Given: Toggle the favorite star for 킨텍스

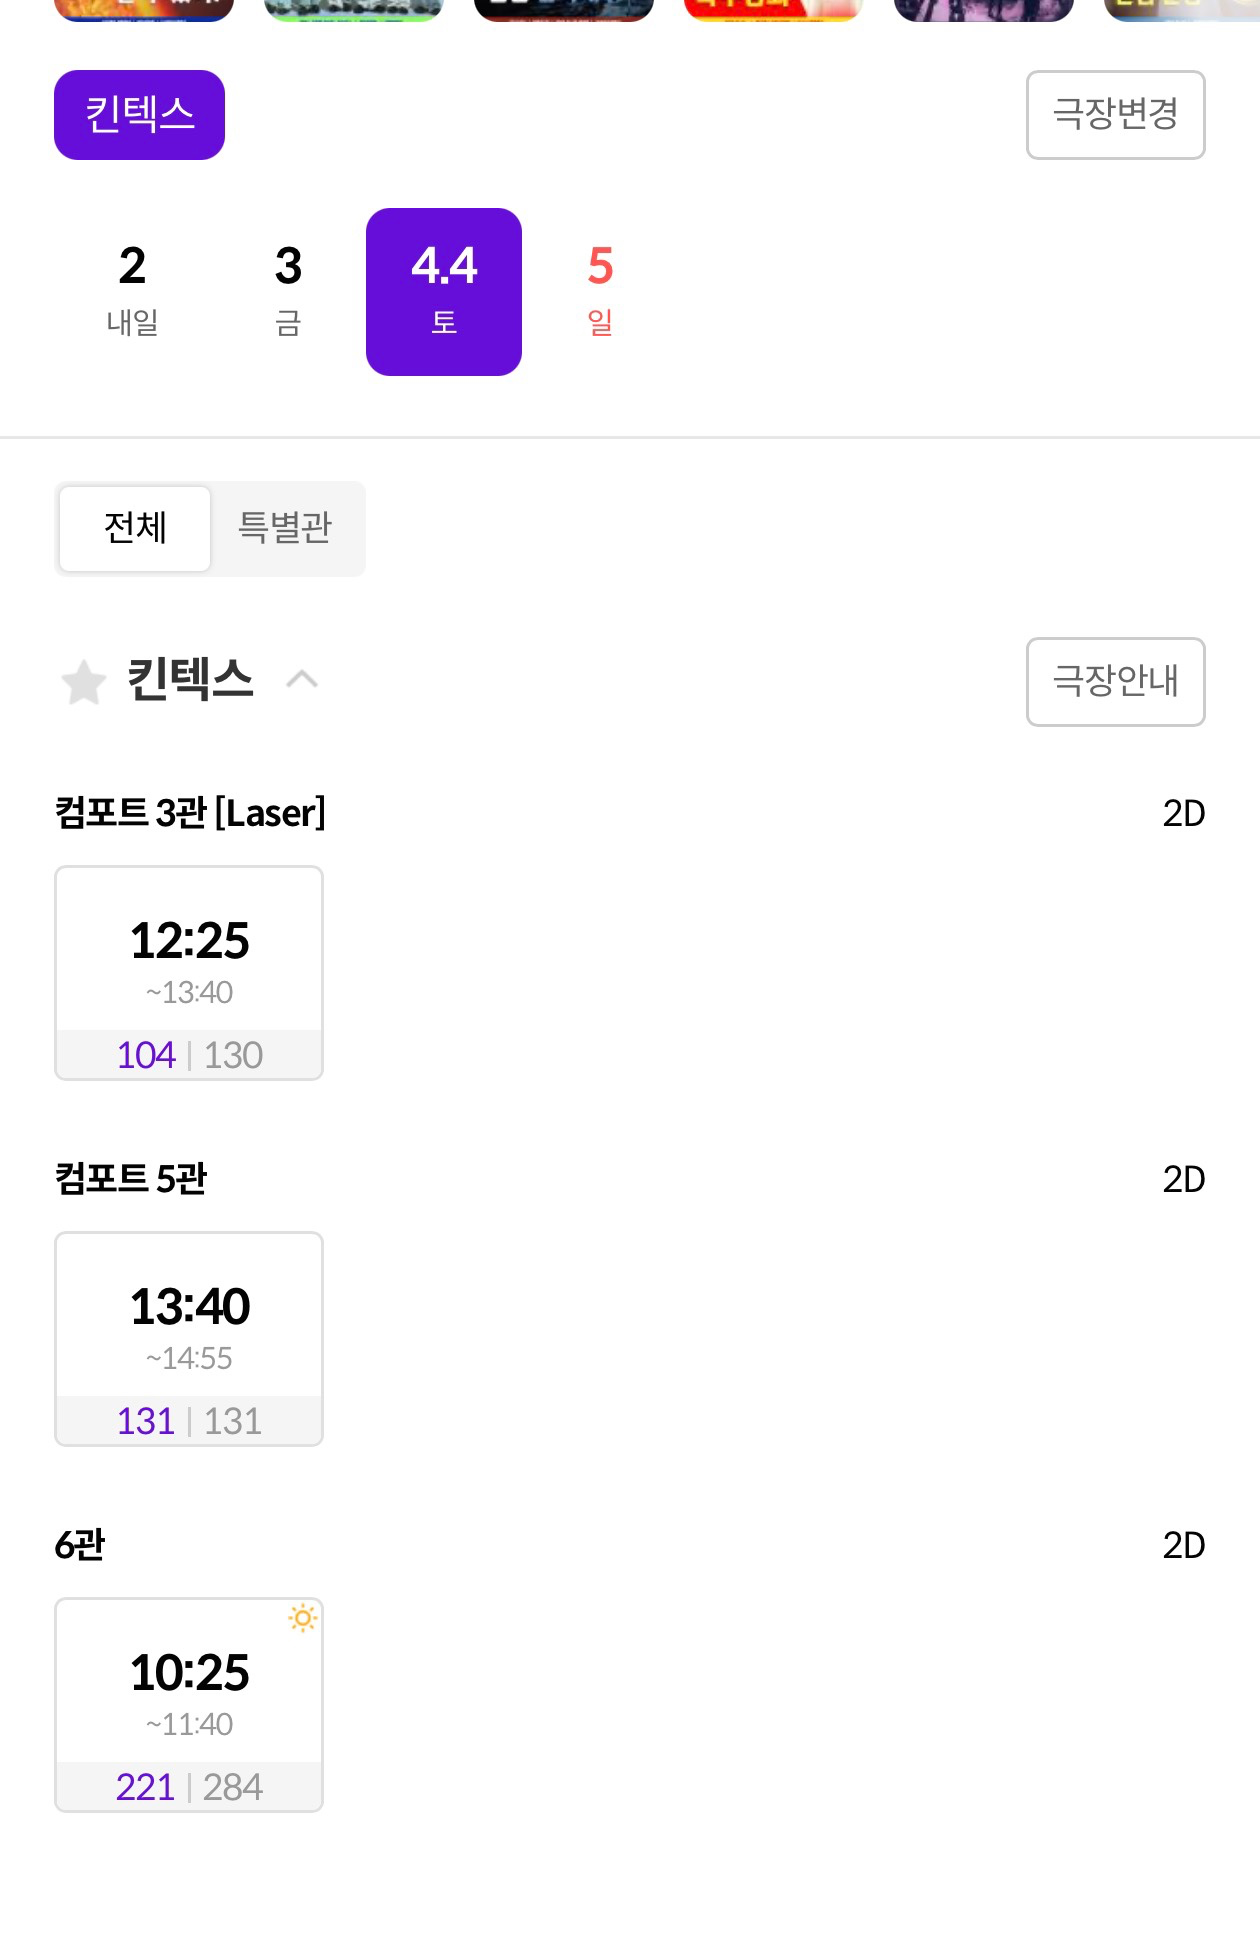Looking at the screenshot, I should tap(84, 682).
